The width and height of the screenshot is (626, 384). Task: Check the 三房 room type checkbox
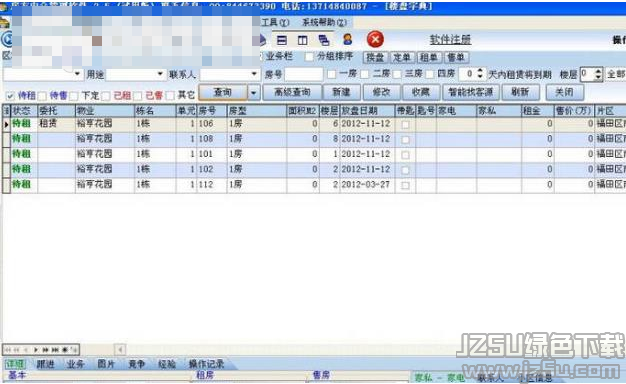coord(397,74)
